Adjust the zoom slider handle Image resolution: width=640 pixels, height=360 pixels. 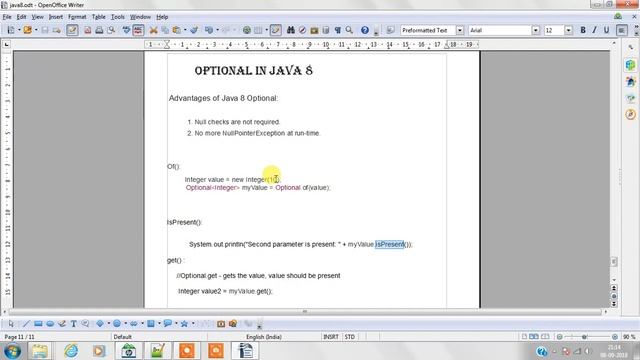(584, 337)
